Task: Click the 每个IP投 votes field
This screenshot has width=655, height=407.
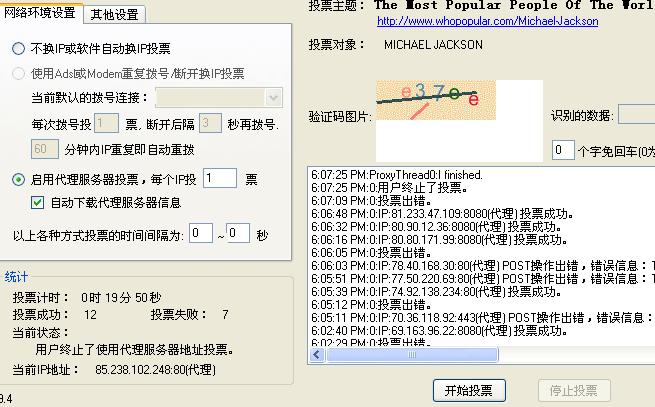Action: pos(219,179)
